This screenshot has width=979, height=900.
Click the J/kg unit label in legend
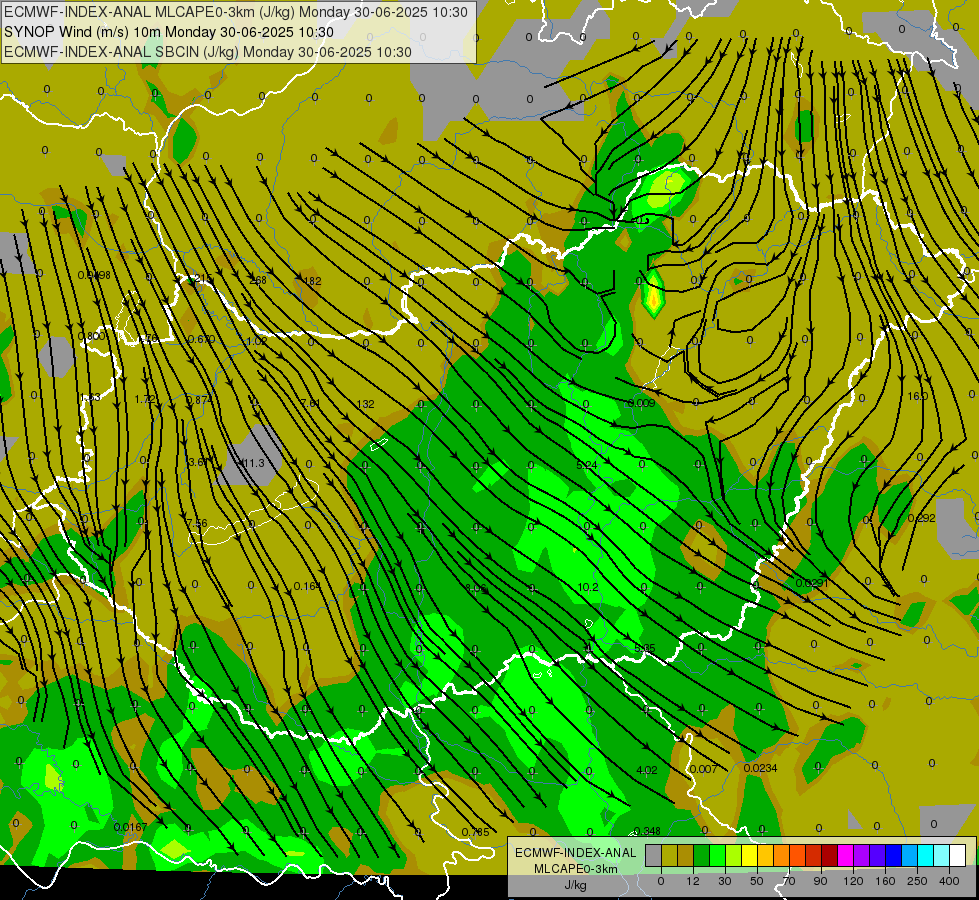pos(576,886)
